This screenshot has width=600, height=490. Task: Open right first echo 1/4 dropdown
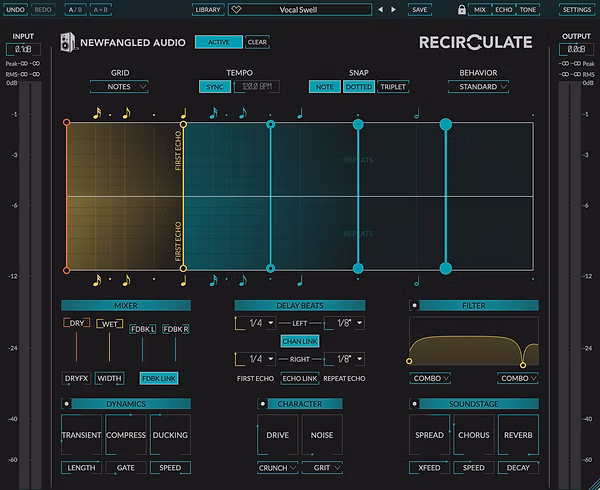click(256, 359)
